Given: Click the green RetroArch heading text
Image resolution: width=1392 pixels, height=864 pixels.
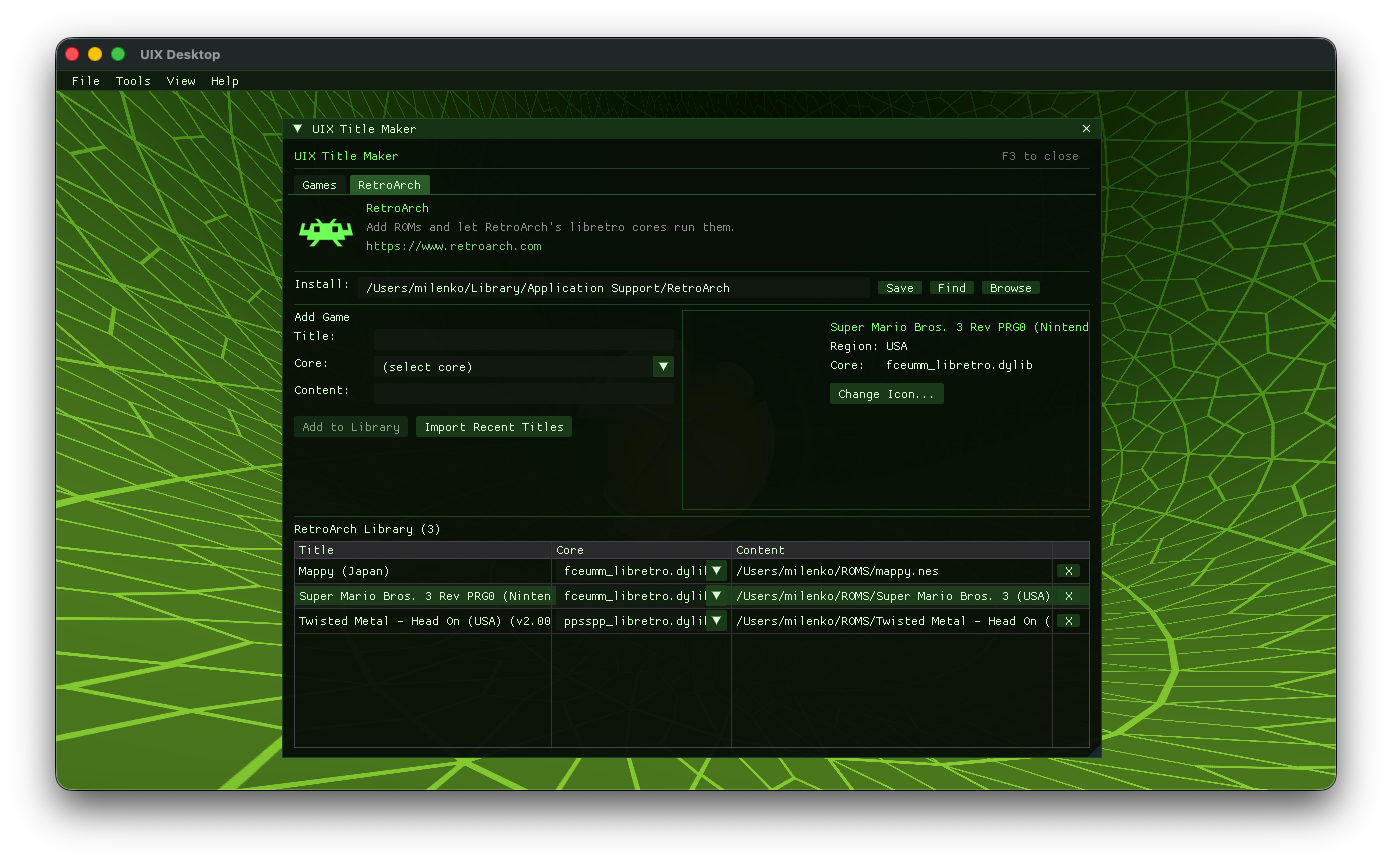Looking at the screenshot, I should click(397, 208).
